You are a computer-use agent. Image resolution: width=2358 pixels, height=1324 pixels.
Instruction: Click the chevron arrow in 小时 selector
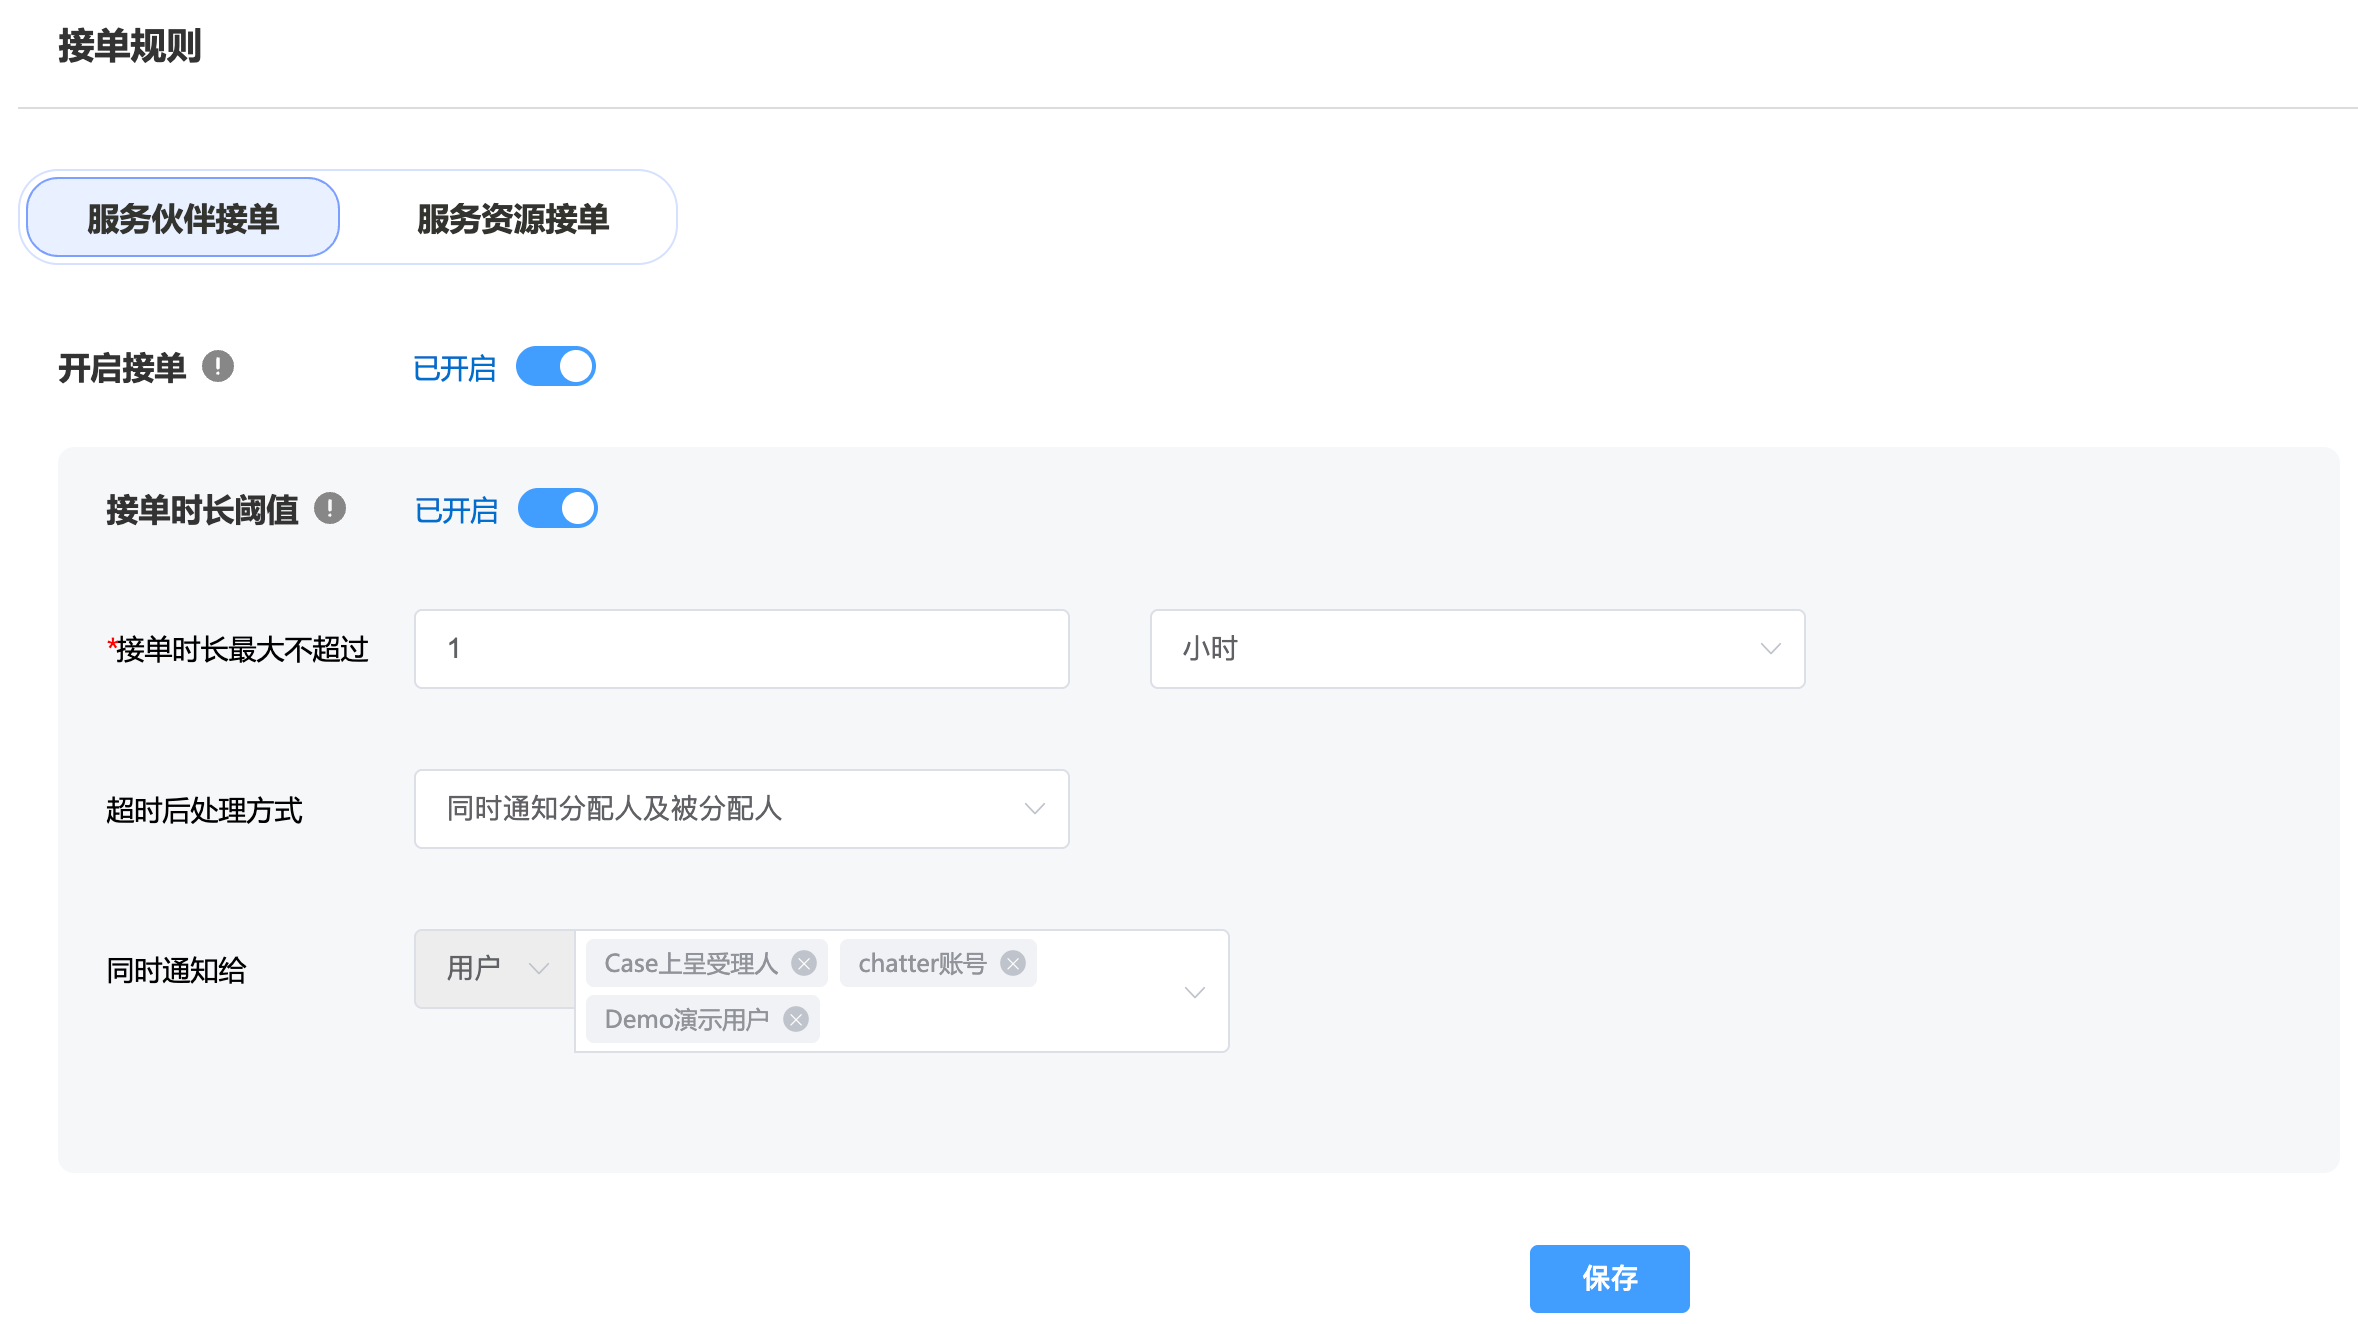tap(1770, 649)
